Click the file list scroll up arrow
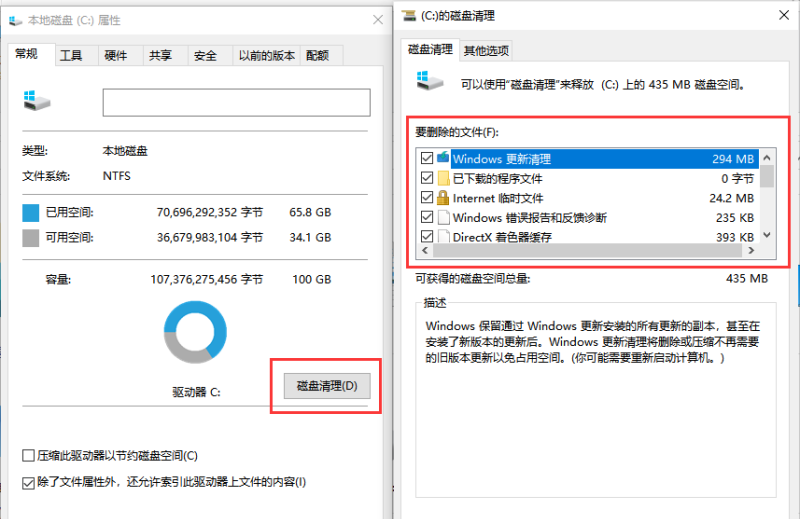800x519 pixels. pyautogui.click(x=767, y=158)
